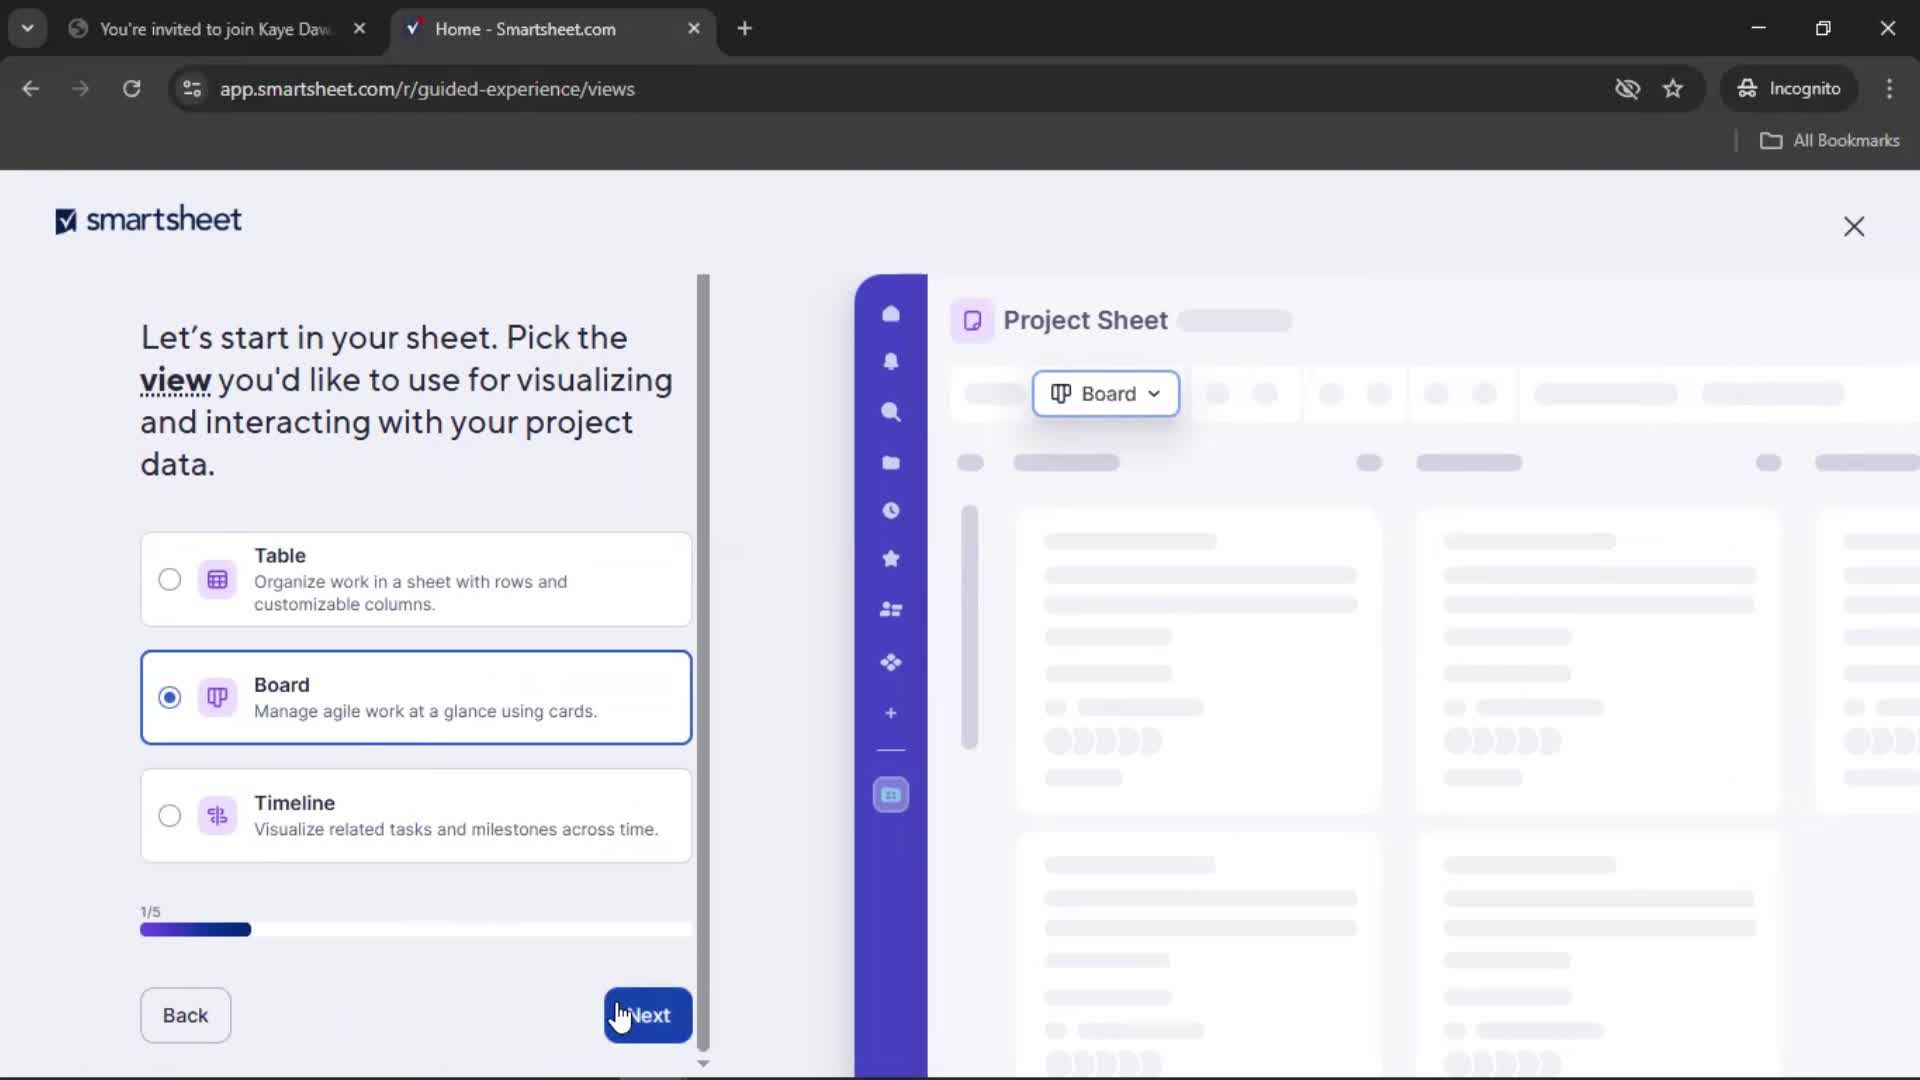Image resolution: width=1920 pixels, height=1080 pixels.
Task: Click the recents clock icon
Action: 890,511
